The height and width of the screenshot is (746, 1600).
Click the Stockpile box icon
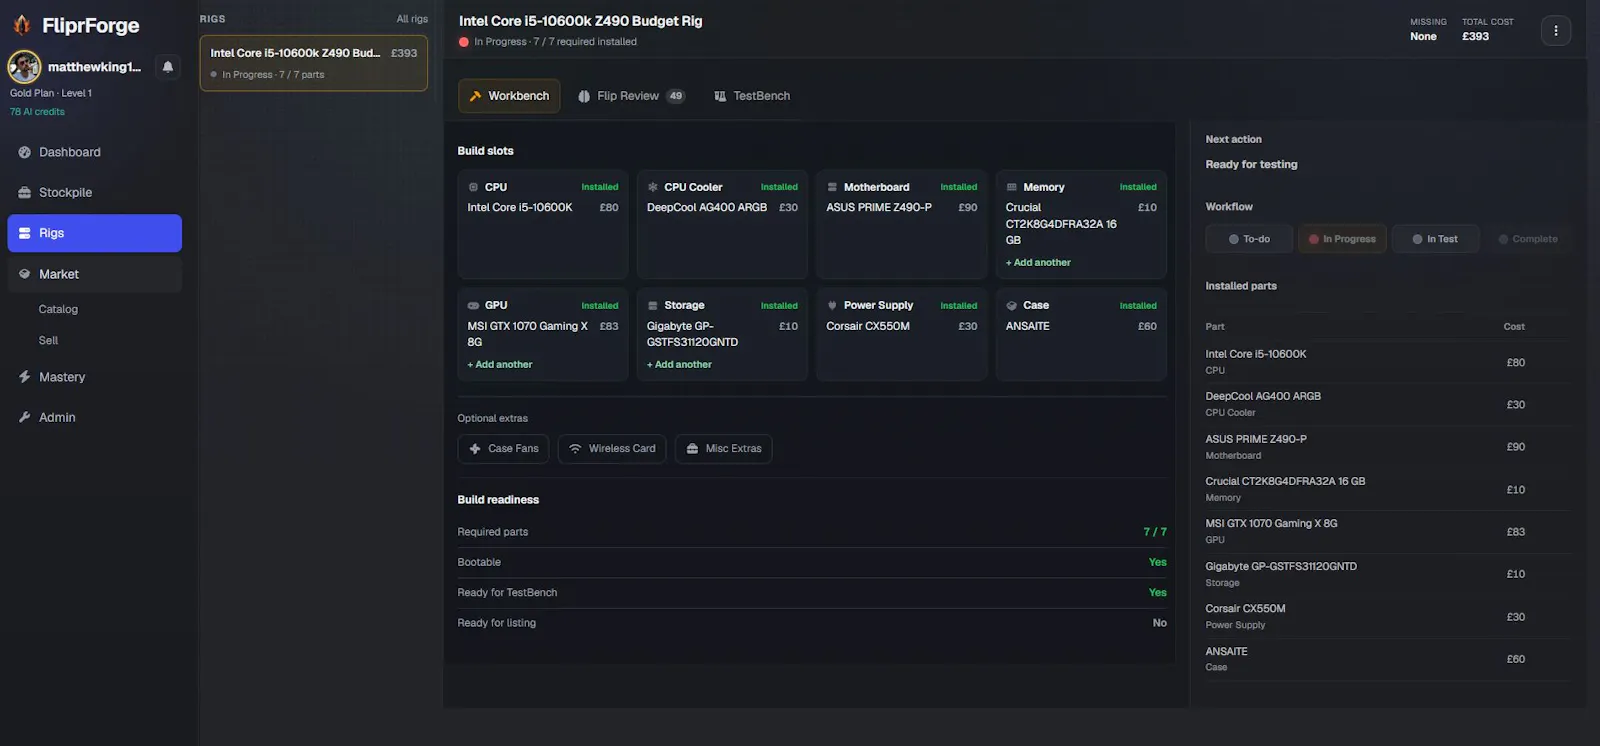pyautogui.click(x=25, y=192)
